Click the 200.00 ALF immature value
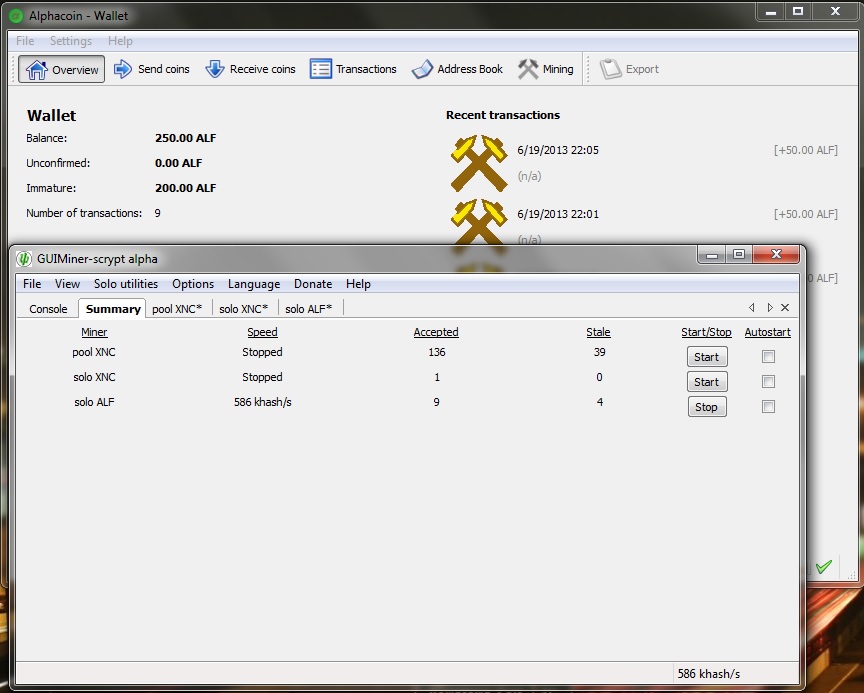The image size is (864, 693). click(186, 188)
